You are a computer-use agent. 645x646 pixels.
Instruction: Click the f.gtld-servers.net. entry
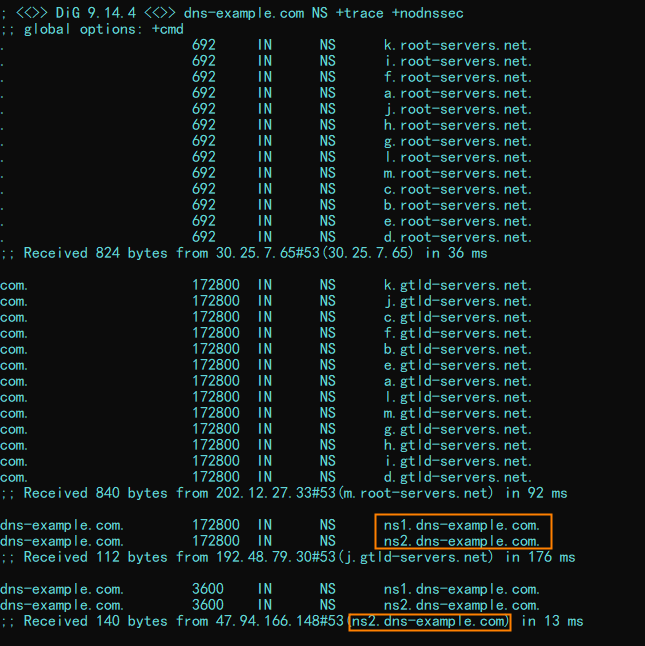pyautogui.click(x=458, y=333)
